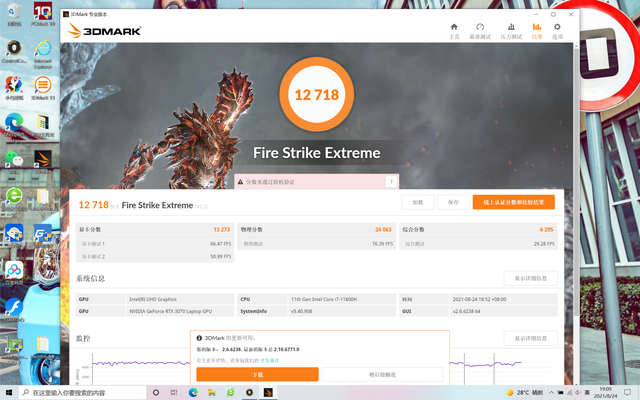Click combined score value 6 295
Image resolution: width=640 pixels, height=400 pixels.
pyautogui.click(x=547, y=229)
